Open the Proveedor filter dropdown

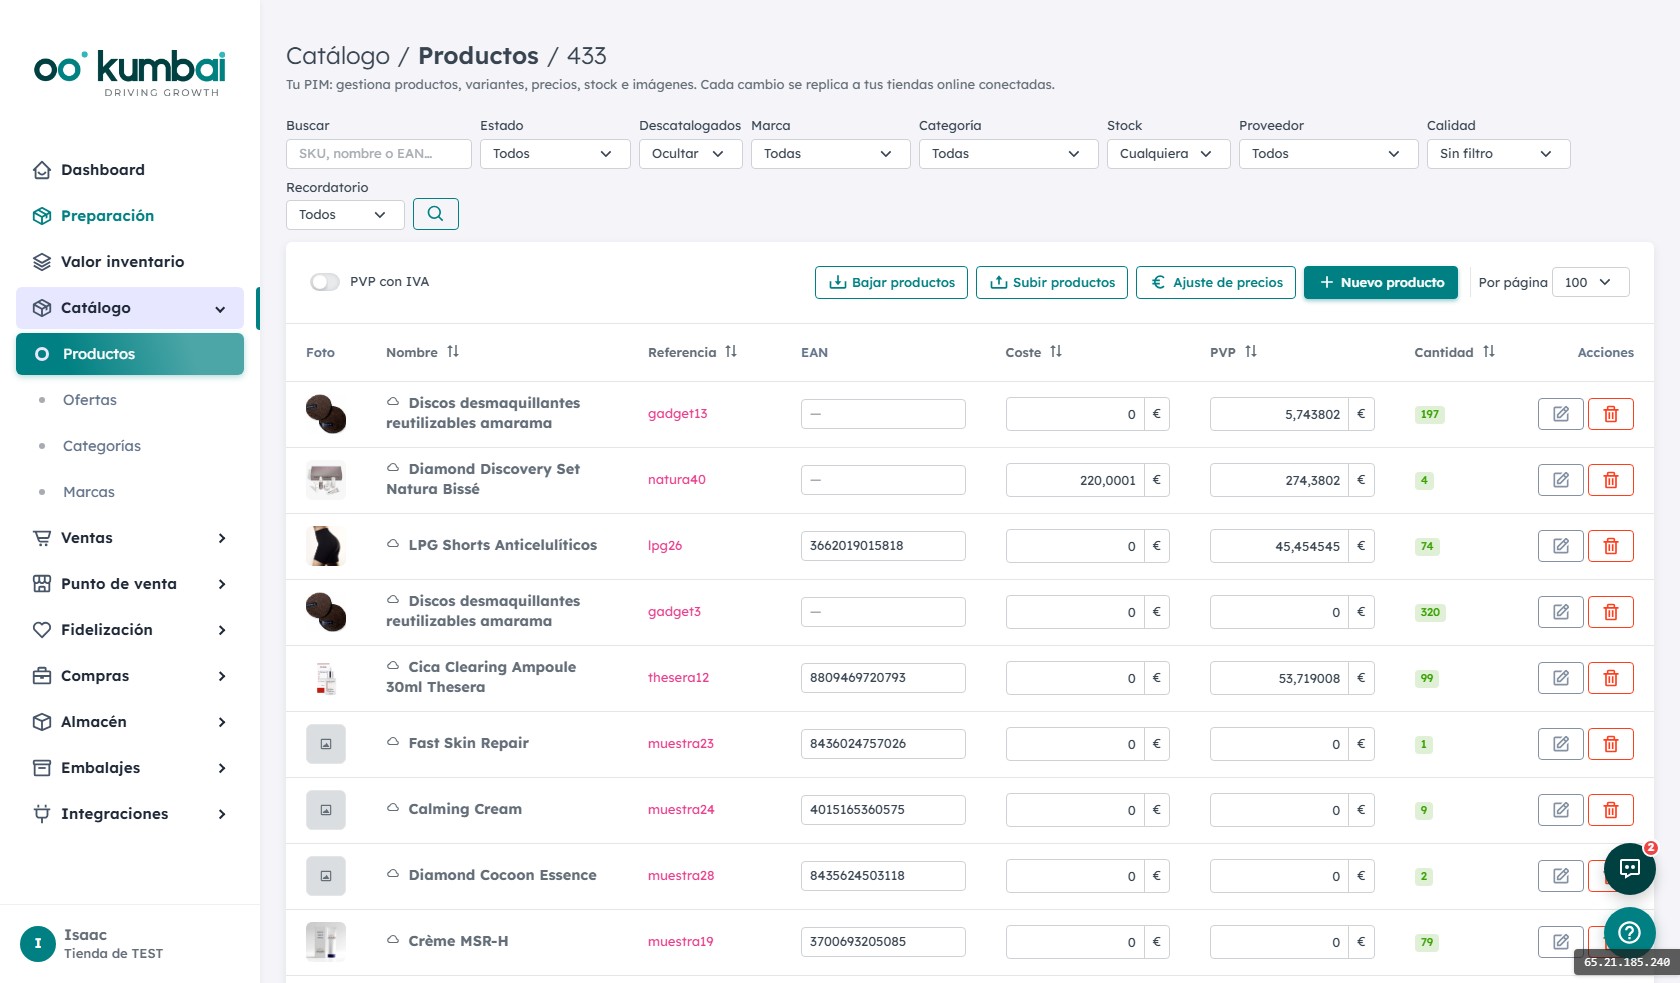click(x=1328, y=154)
